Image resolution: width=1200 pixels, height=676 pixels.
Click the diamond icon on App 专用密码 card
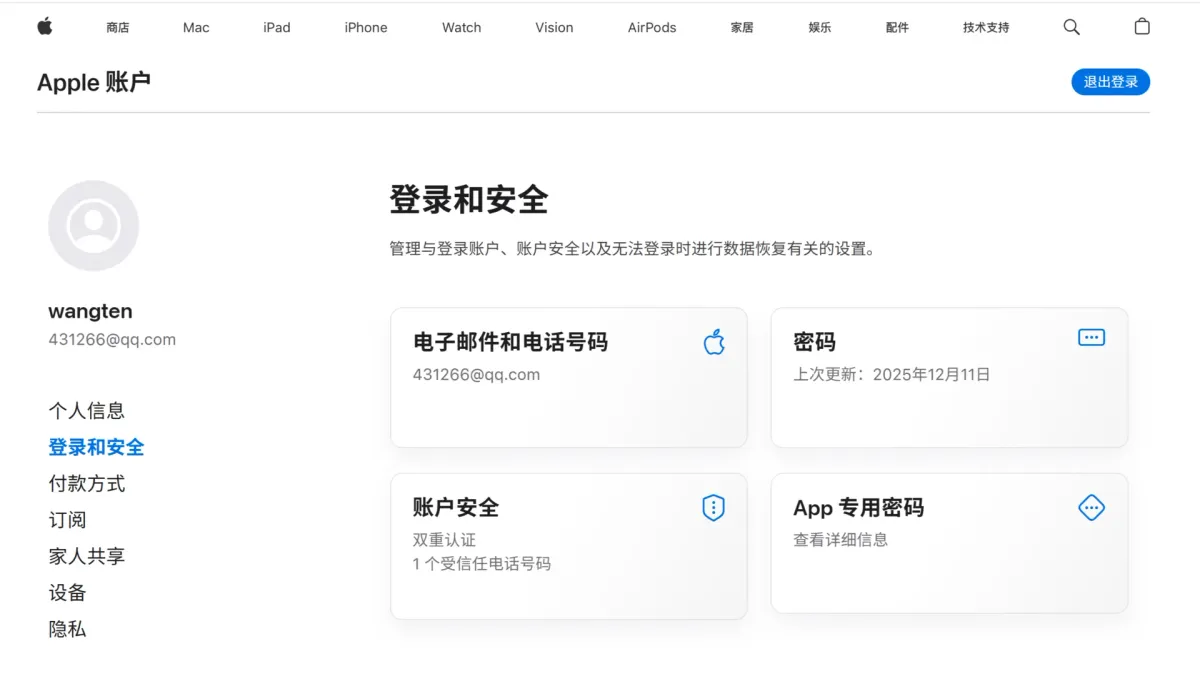tap(1091, 508)
